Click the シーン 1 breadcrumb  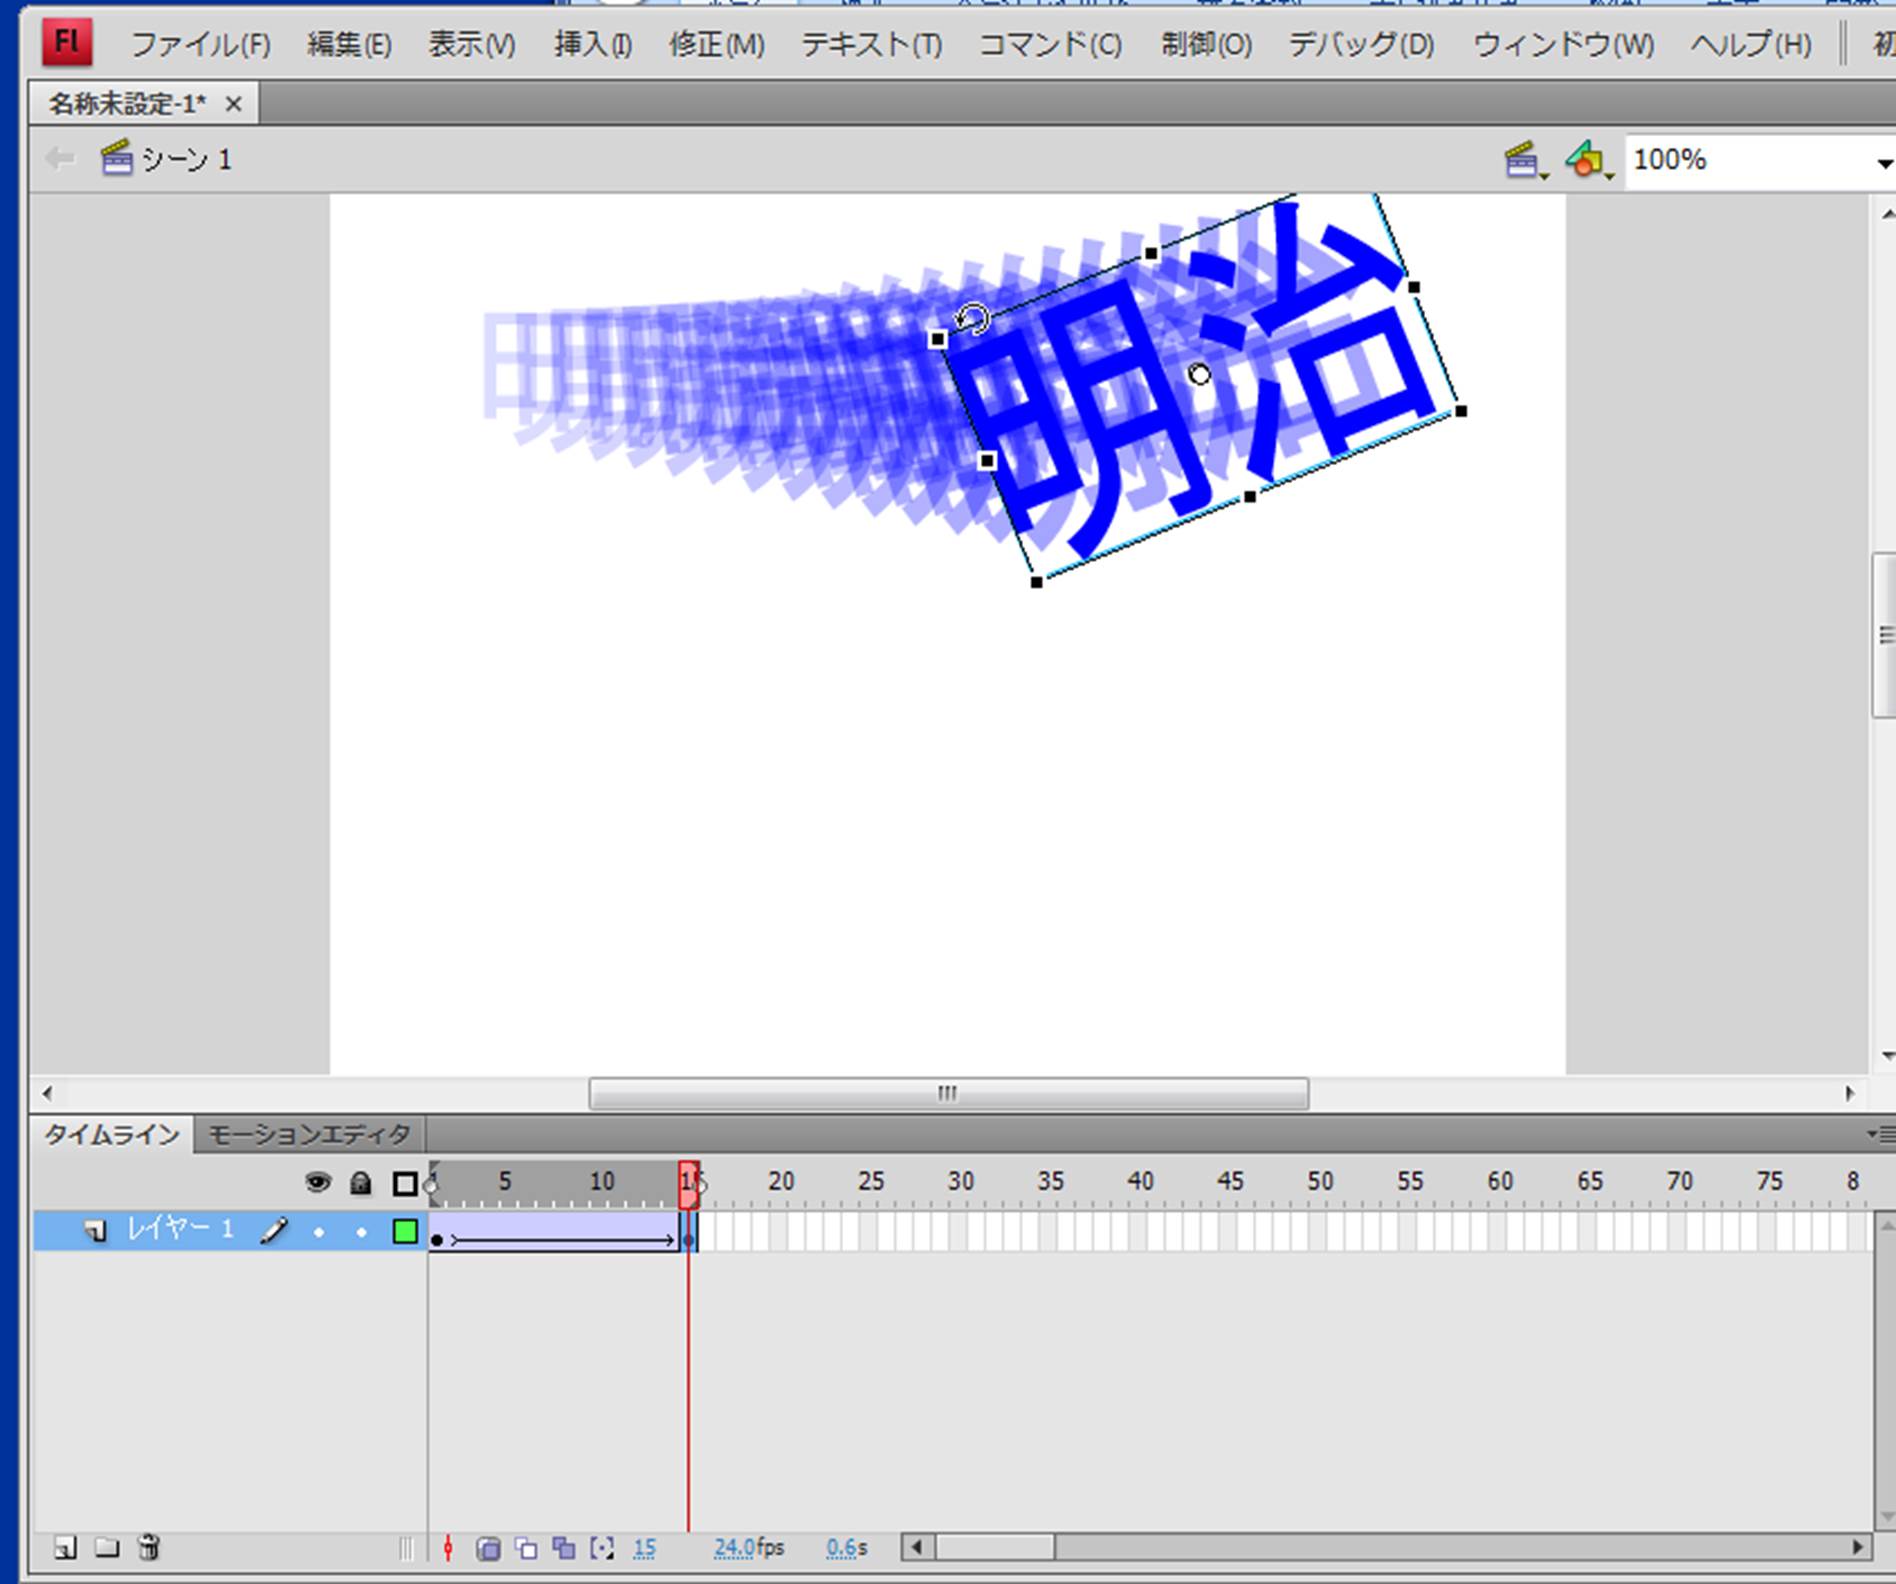(x=185, y=160)
